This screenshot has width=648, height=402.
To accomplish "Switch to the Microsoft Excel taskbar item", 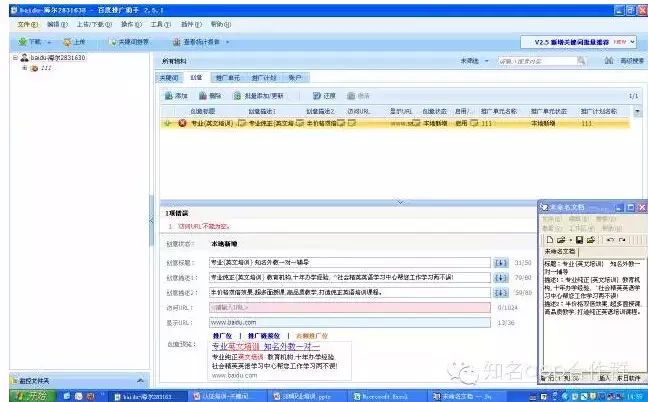I will point(385,397).
